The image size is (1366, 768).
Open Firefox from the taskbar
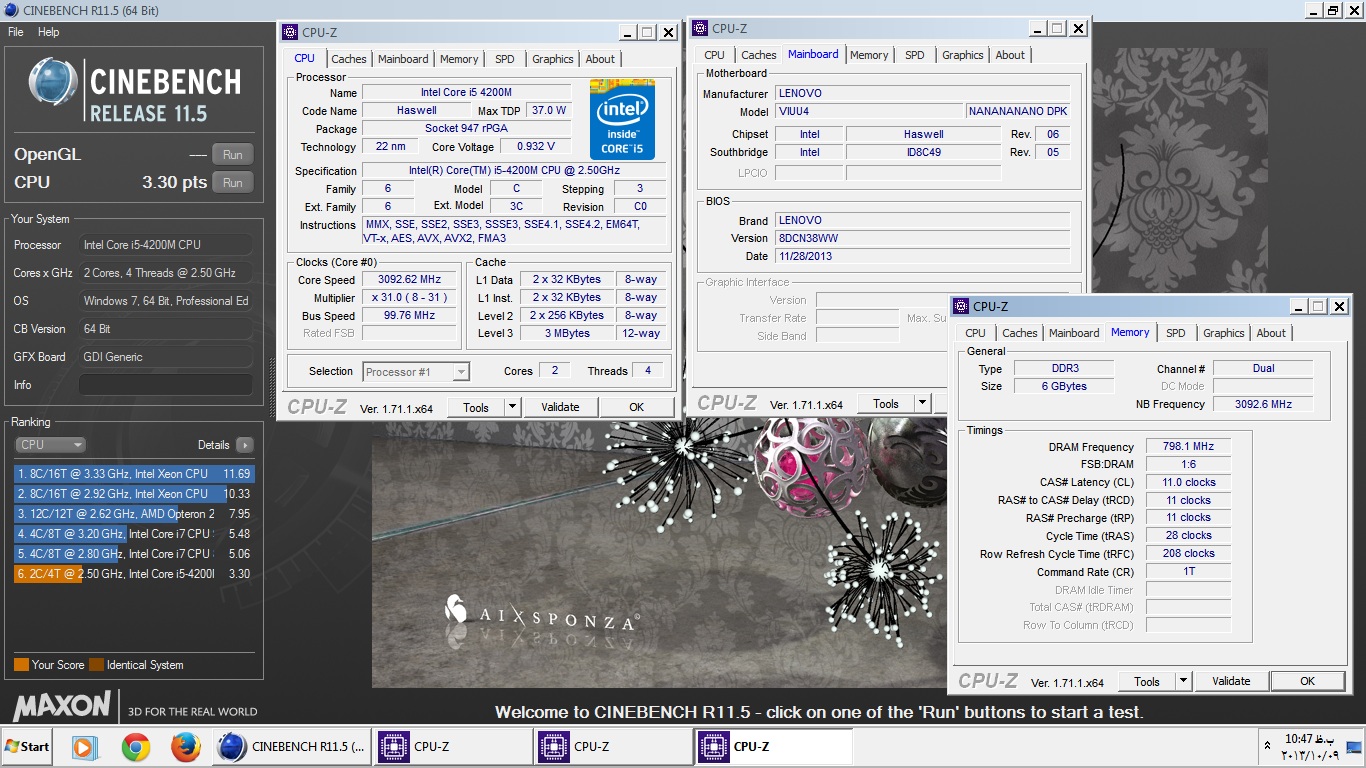tap(185, 746)
